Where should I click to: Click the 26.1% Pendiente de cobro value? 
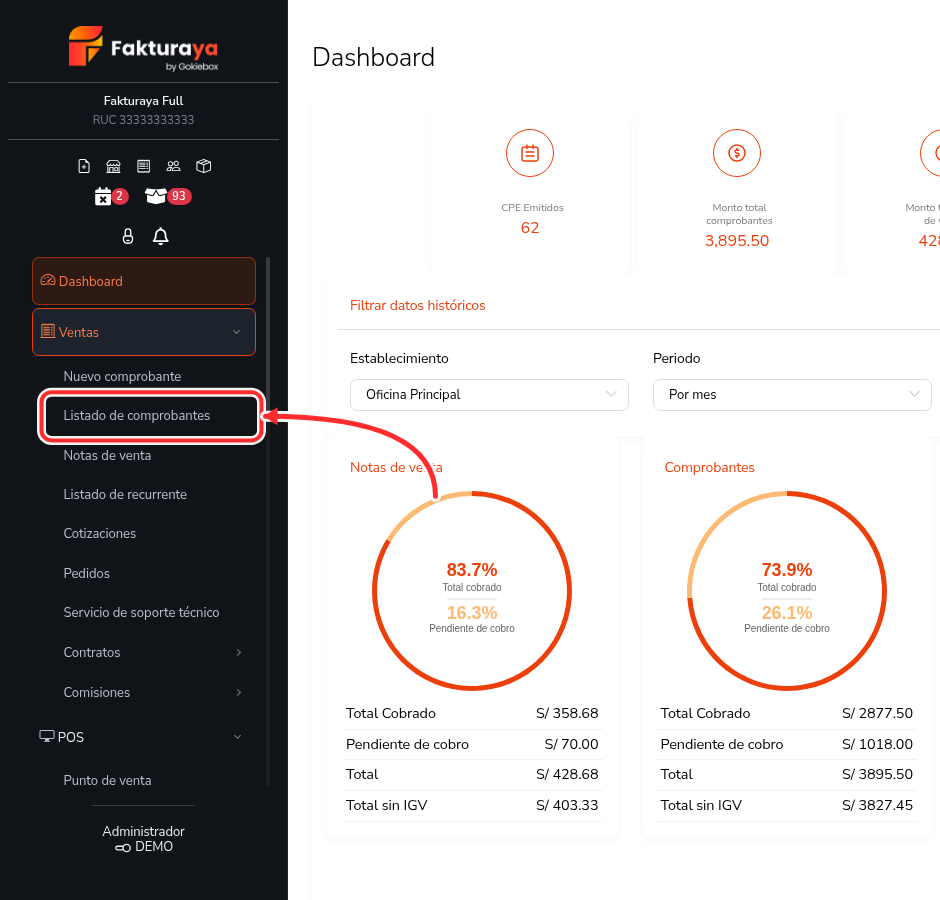787,613
